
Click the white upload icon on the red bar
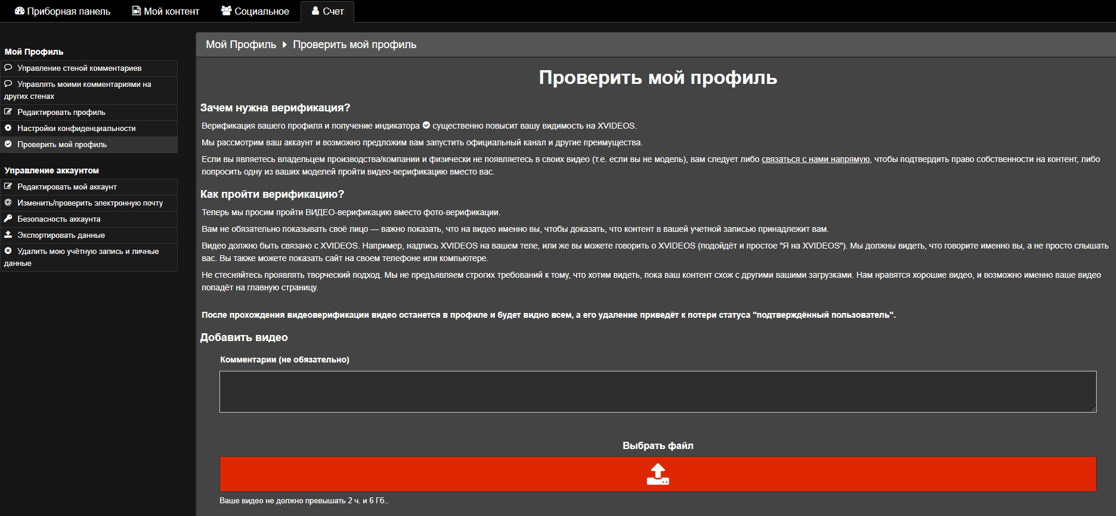click(658, 474)
